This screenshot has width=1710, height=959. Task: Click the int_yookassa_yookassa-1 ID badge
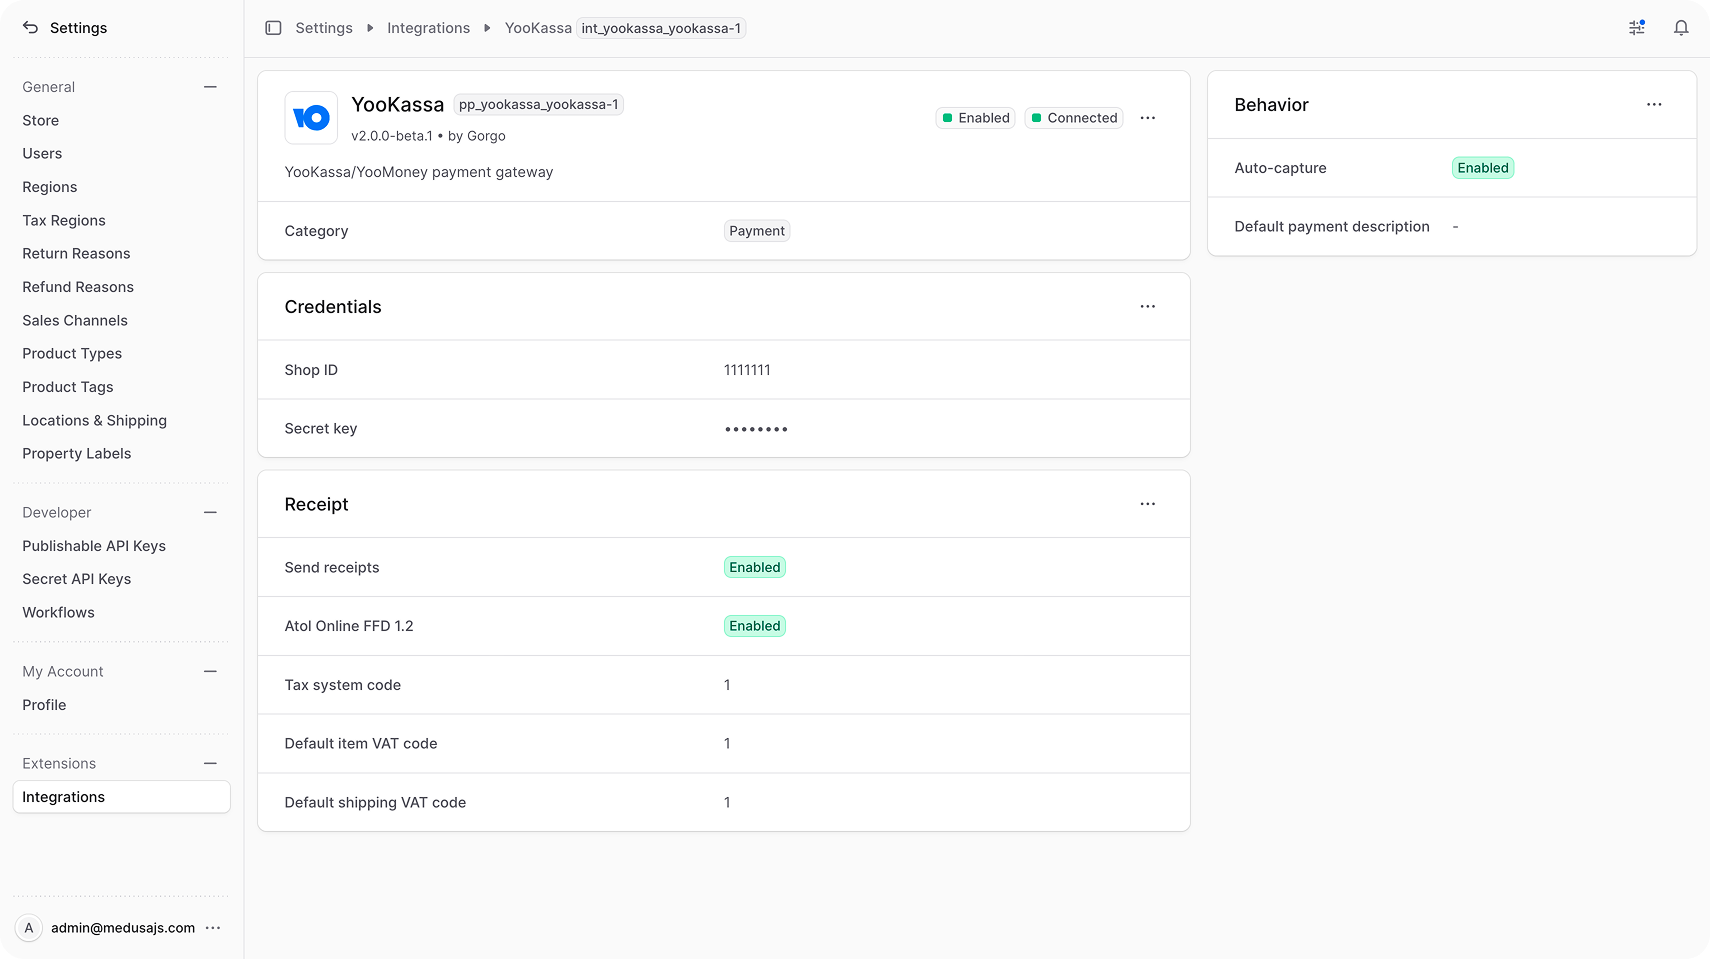661,28
